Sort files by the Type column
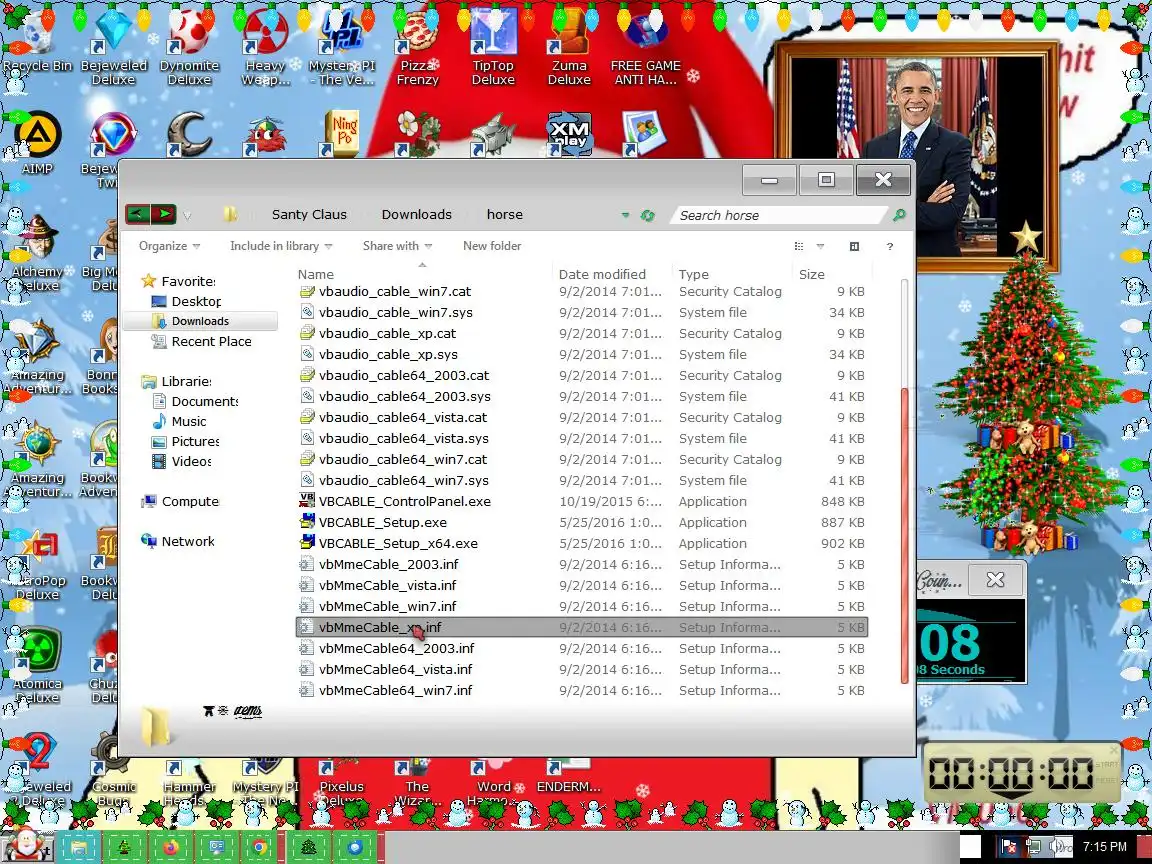Screen dimensions: 1152x864 pos(733,274)
